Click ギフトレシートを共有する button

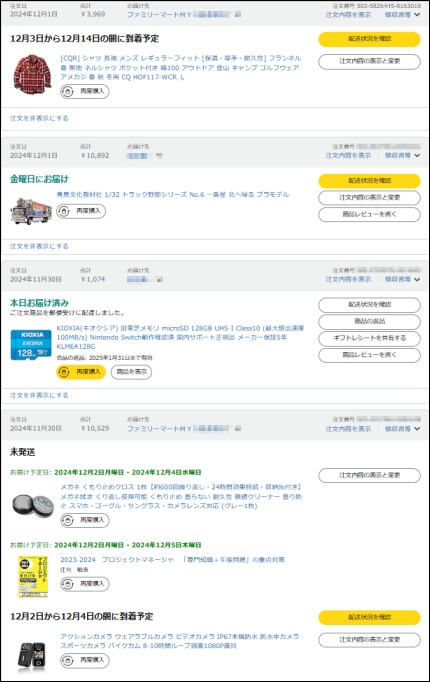coord(370,338)
